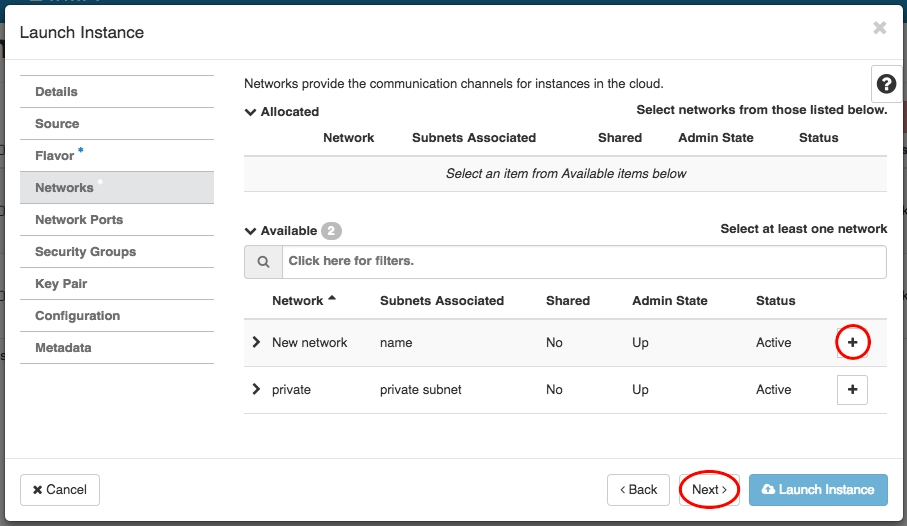Click 'private' network name
This screenshot has width=907, height=526.
pos(291,389)
